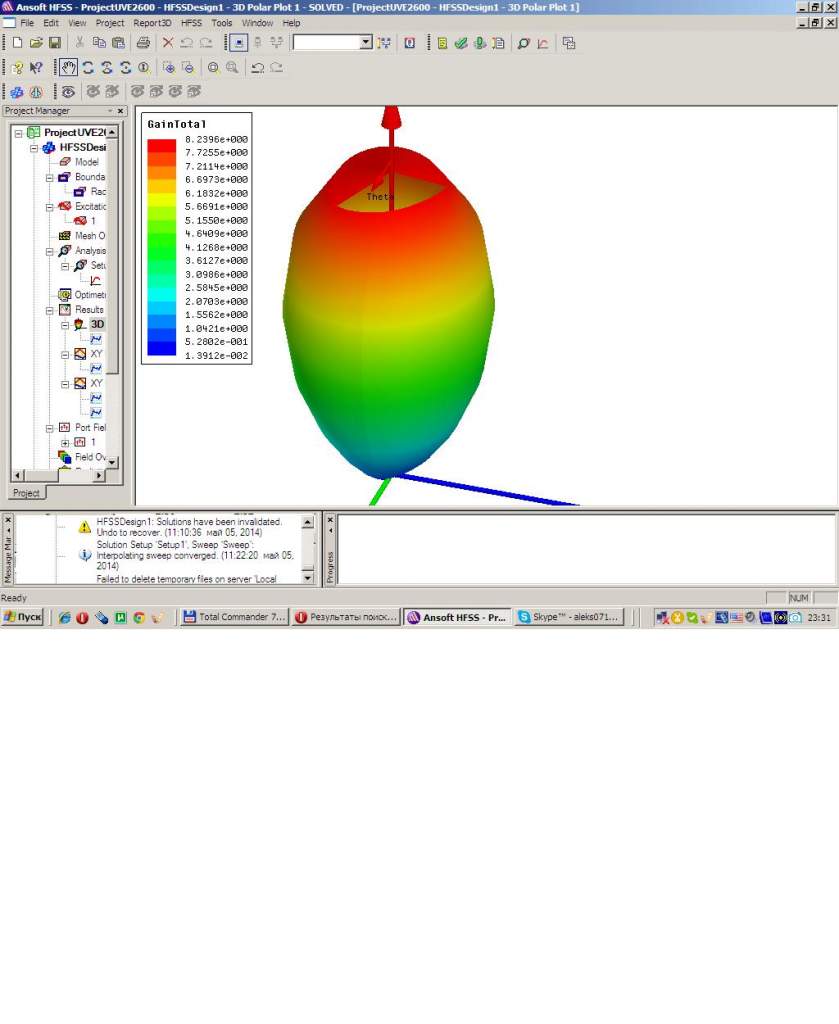The height and width of the screenshot is (1024, 839).
Task: Click the blue HFSS design icon in bottom toolbar
Action: click(17, 92)
